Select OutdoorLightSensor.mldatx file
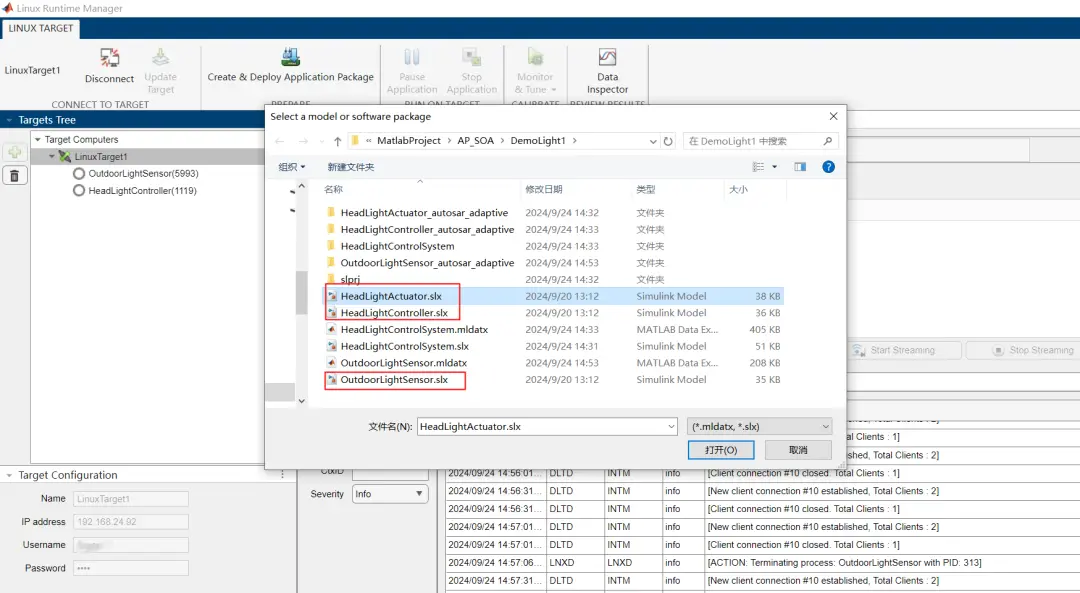The width and height of the screenshot is (1080, 593). click(404, 363)
